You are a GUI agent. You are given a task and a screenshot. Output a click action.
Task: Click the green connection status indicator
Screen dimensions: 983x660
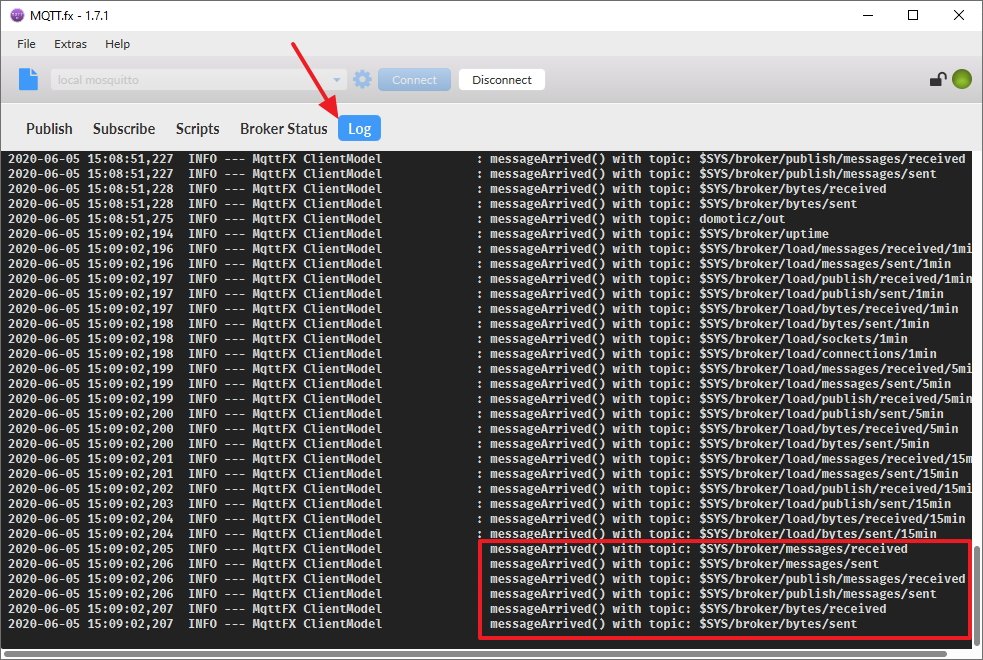point(961,80)
